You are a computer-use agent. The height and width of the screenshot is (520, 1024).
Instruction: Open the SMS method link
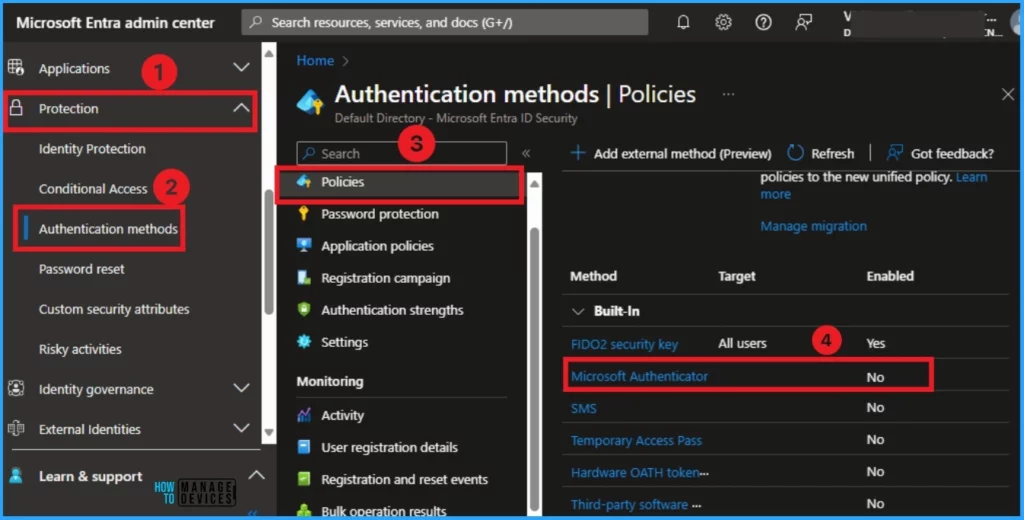click(x=583, y=408)
